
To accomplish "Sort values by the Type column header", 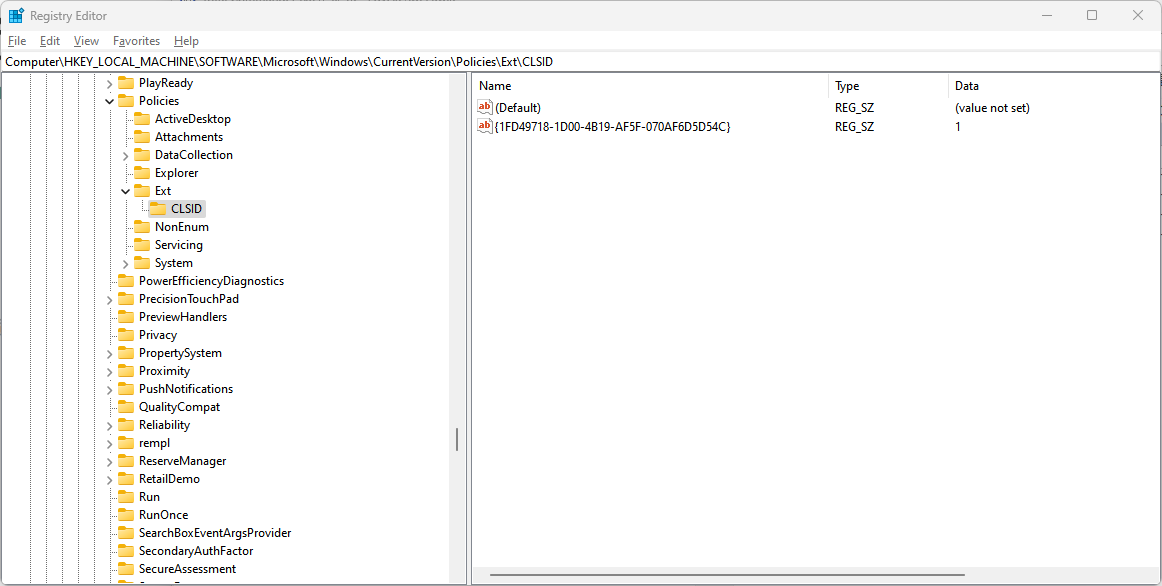I will (888, 86).
